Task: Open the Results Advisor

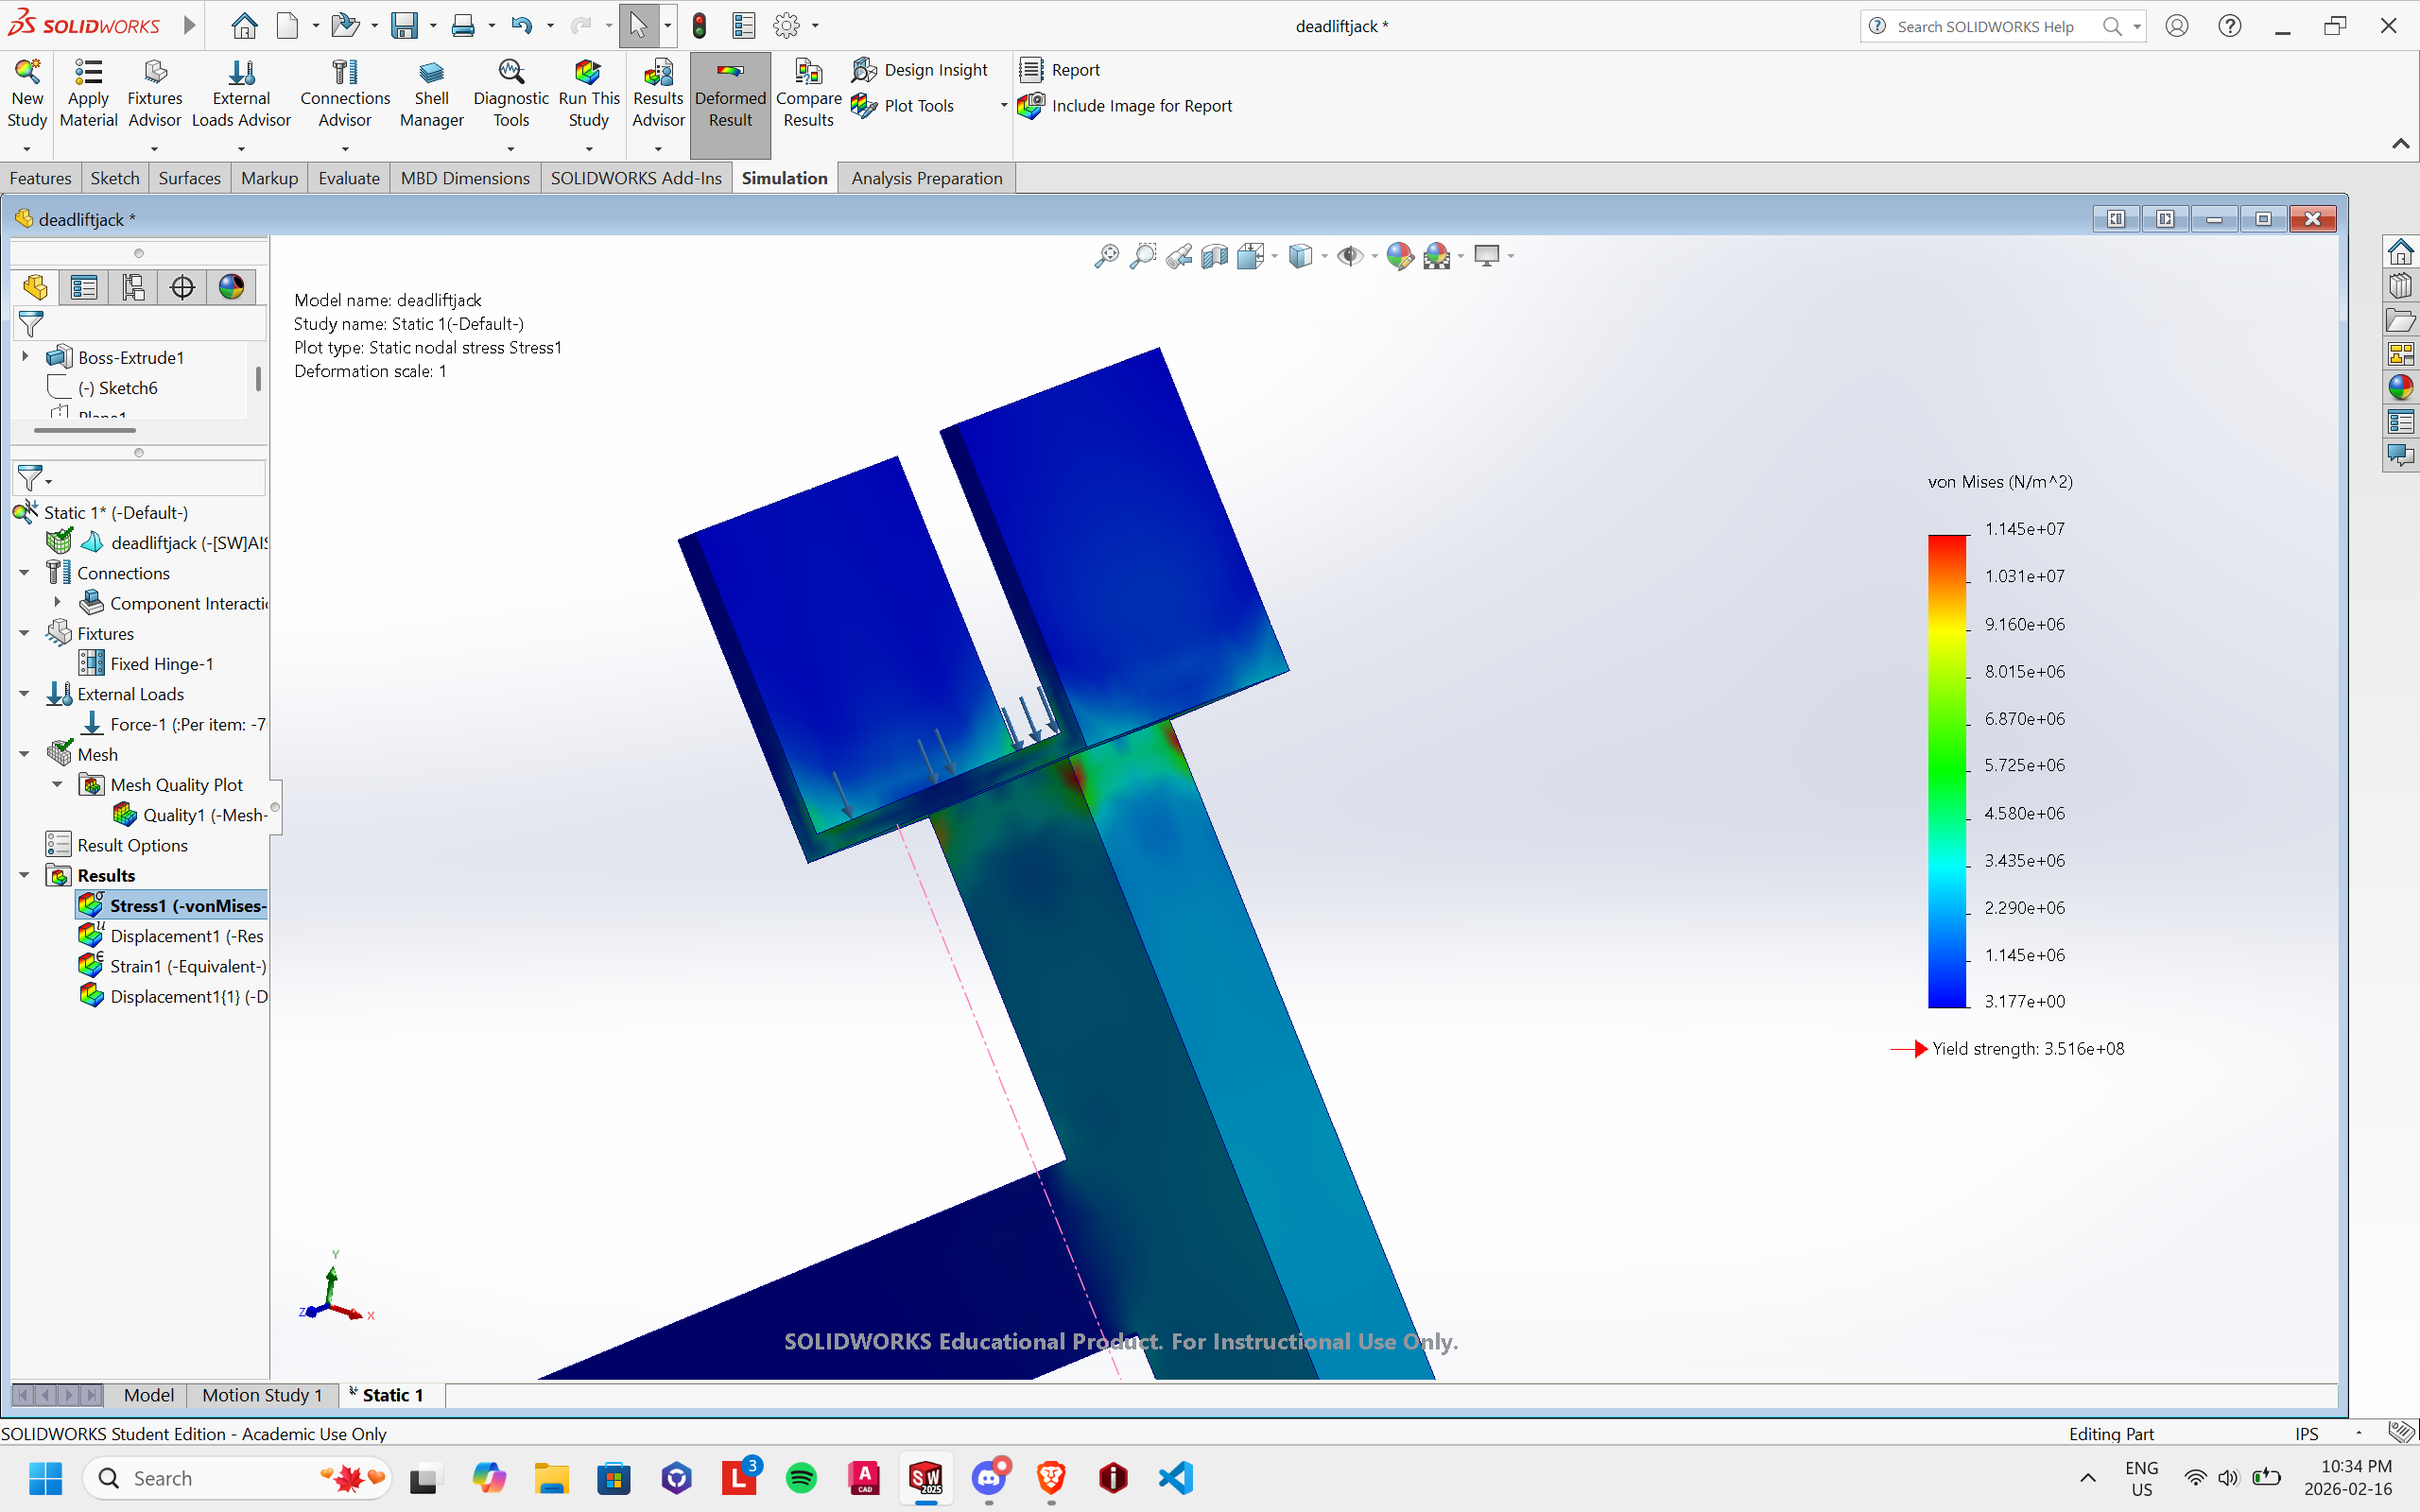Action: pyautogui.click(x=658, y=94)
